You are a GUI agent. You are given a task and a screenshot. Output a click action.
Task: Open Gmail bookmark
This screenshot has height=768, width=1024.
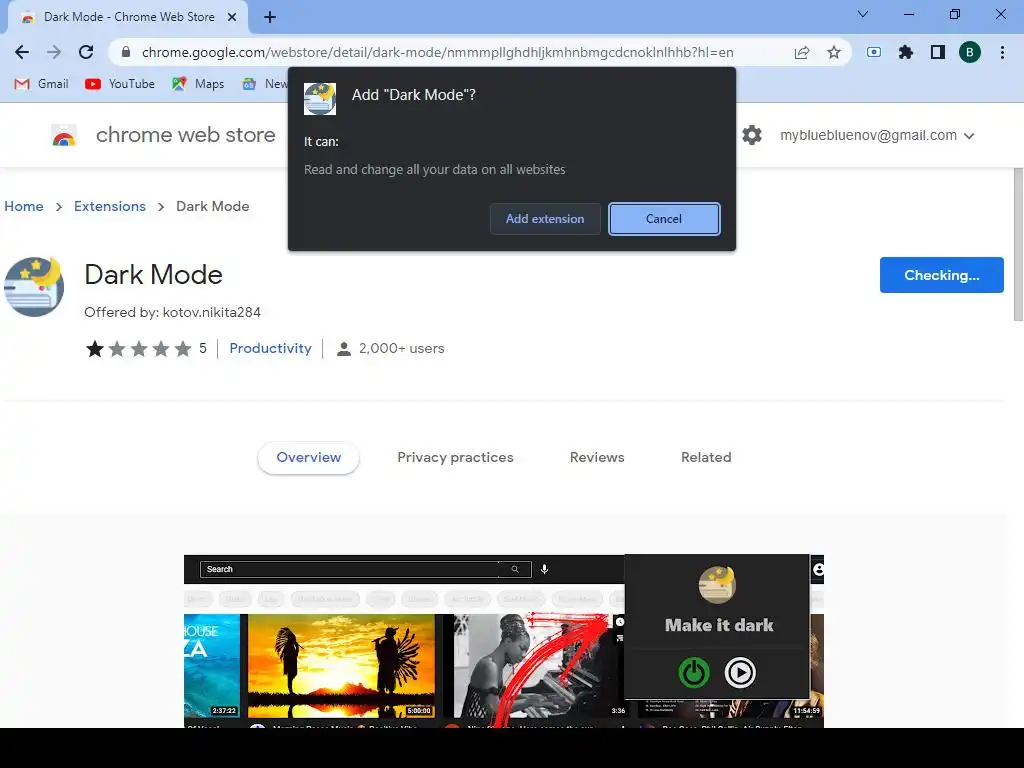(x=41, y=84)
